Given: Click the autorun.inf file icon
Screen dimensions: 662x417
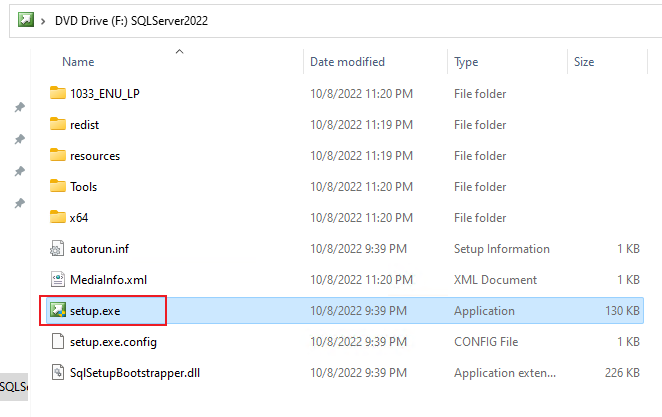Looking at the screenshot, I should 57,248.
